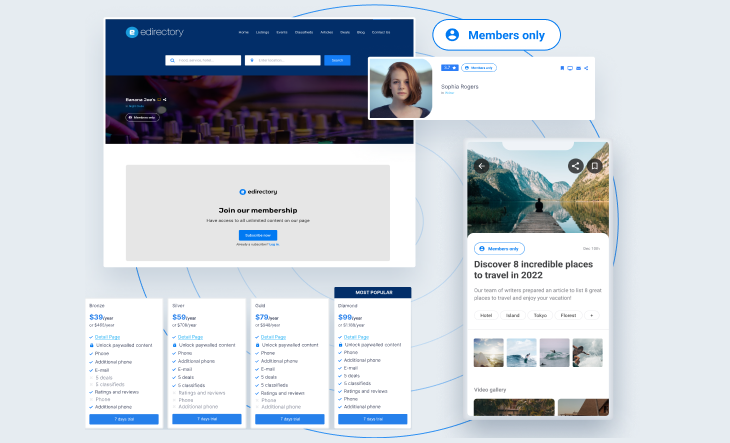Tap the Tokyo tag chip
The height and width of the screenshot is (443, 730).
[540, 315]
